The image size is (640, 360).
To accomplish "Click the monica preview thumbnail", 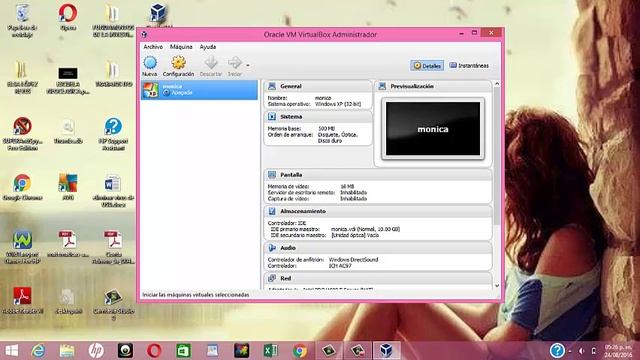I will 433,129.
